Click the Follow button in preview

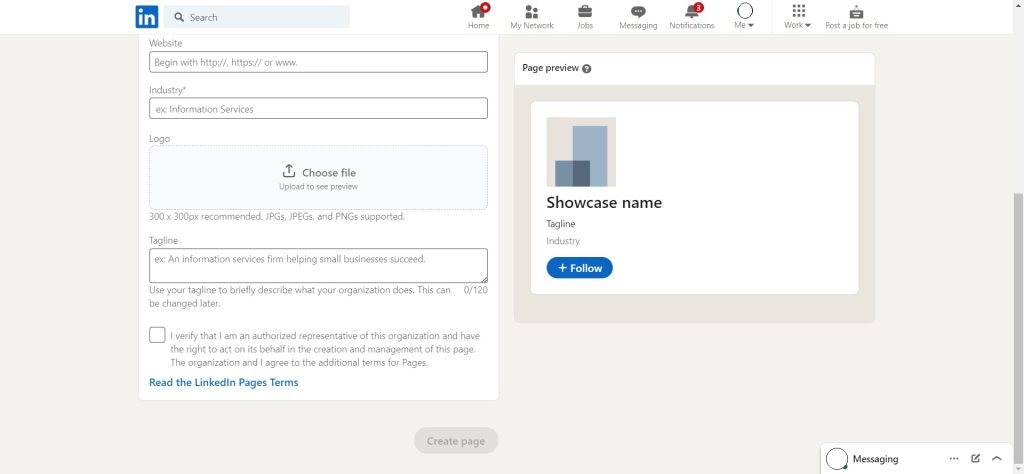click(x=579, y=268)
